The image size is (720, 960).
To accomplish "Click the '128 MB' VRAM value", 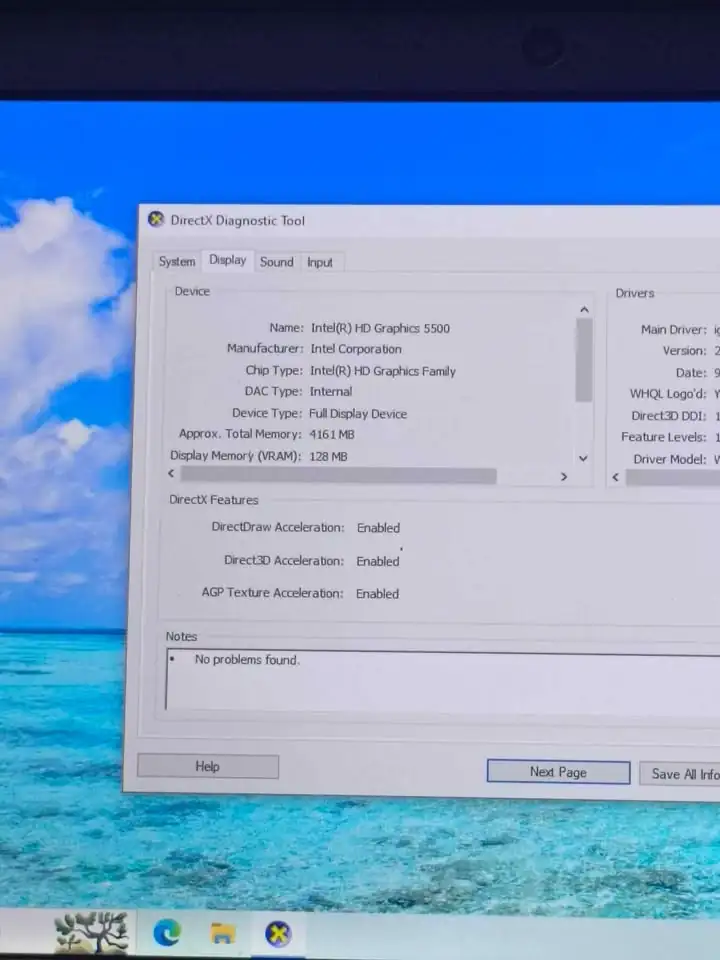I will [328, 457].
